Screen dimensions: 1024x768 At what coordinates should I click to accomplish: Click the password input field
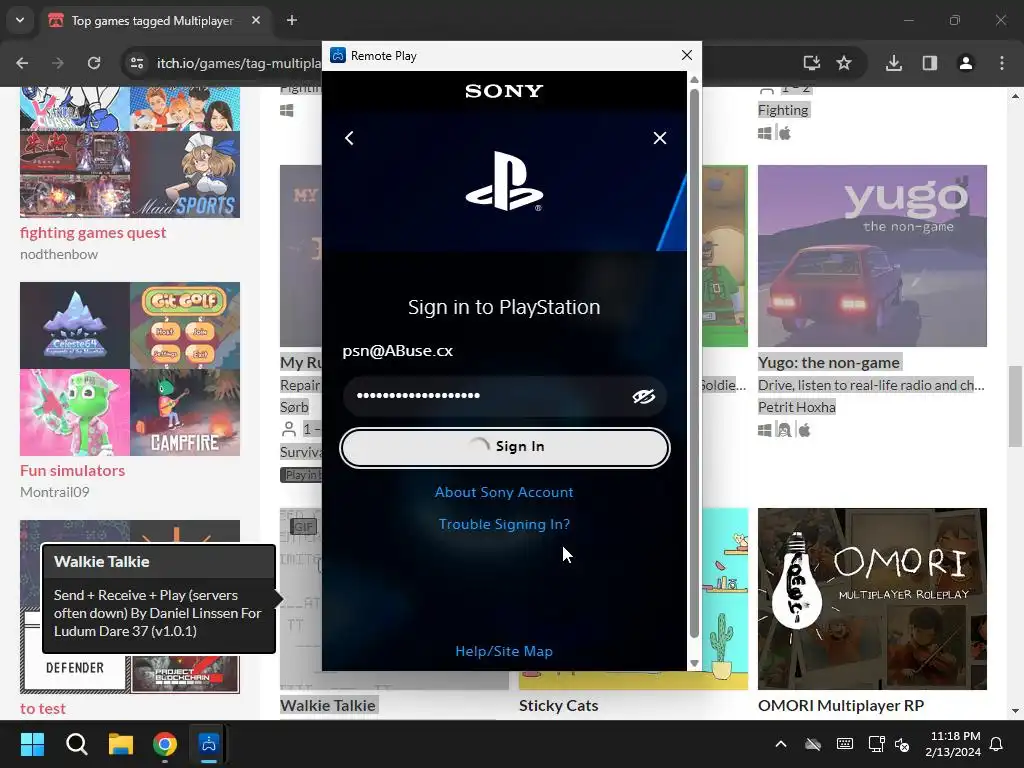505,396
